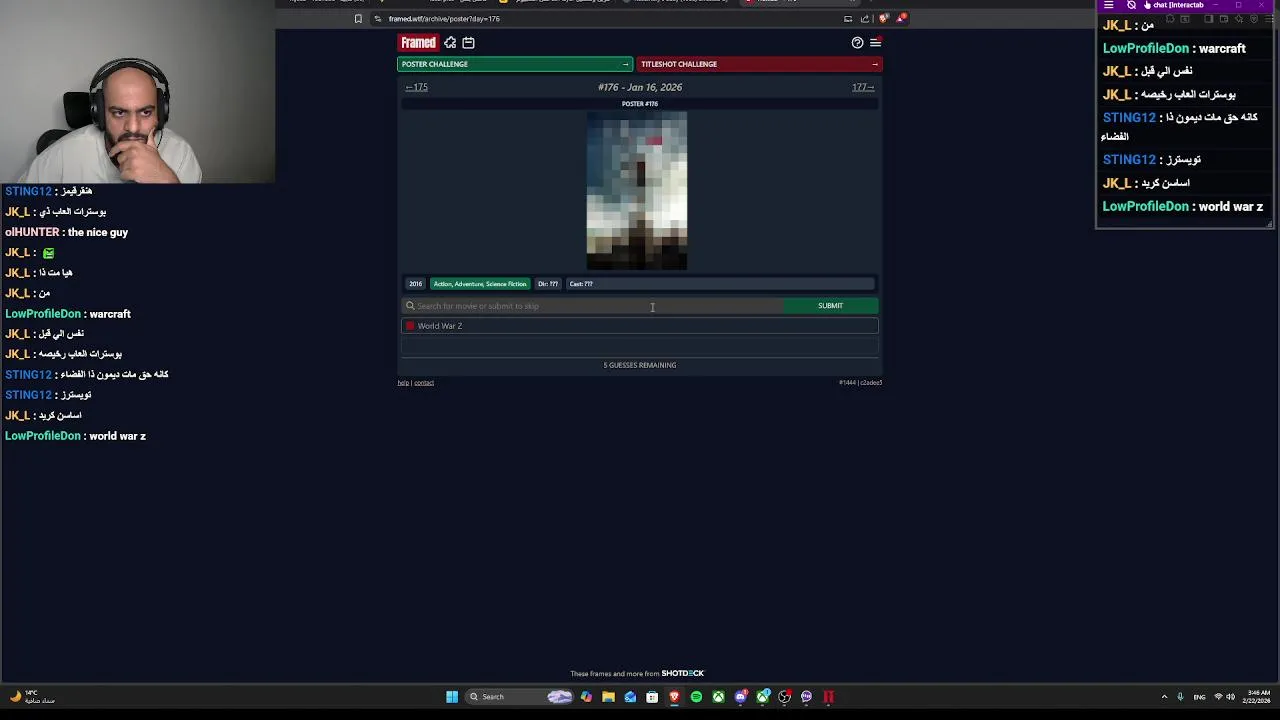Click the World War Z guess row
Screen dimensions: 1280x720
click(640, 326)
